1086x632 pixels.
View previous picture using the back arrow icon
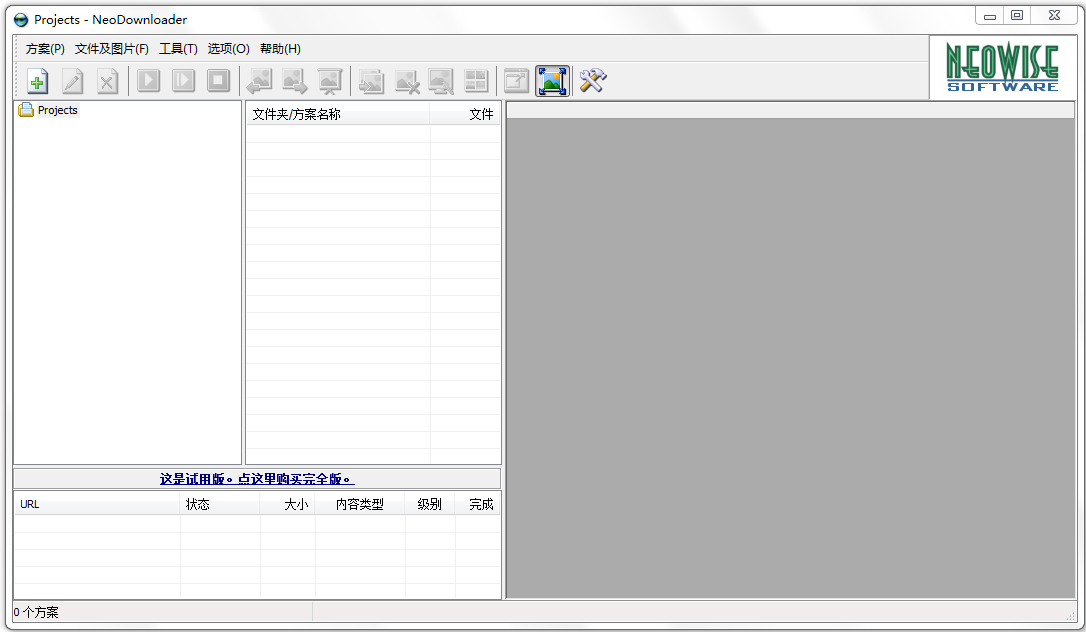tap(259, 81)
